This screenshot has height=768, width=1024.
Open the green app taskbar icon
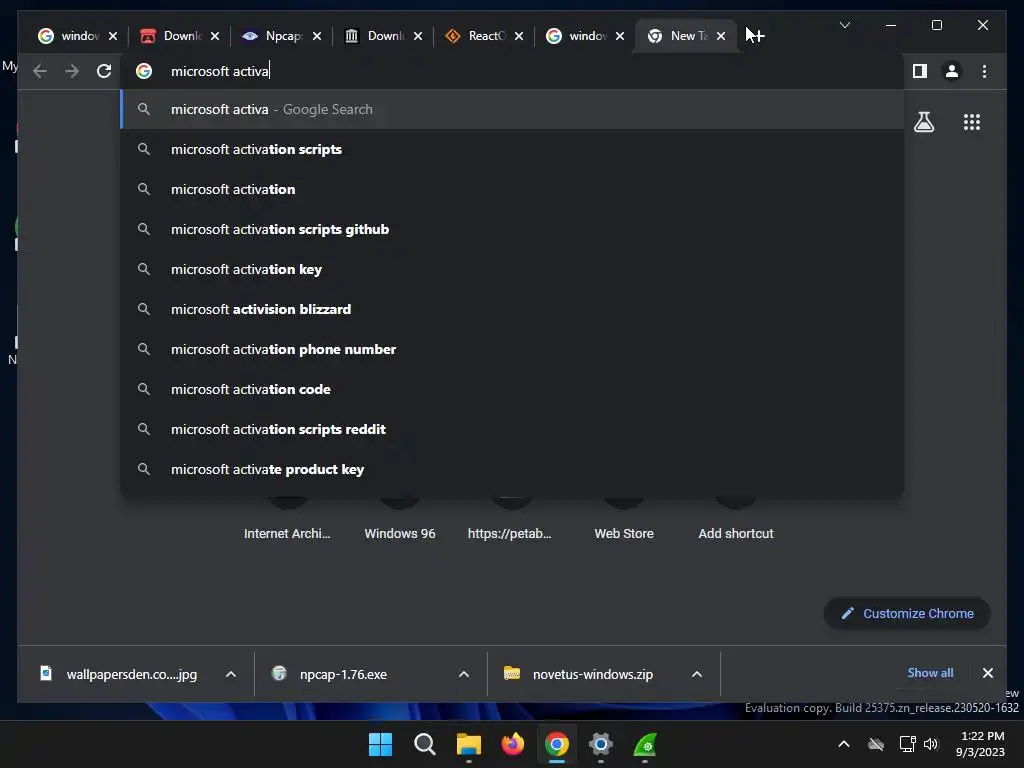click(645, 744)
